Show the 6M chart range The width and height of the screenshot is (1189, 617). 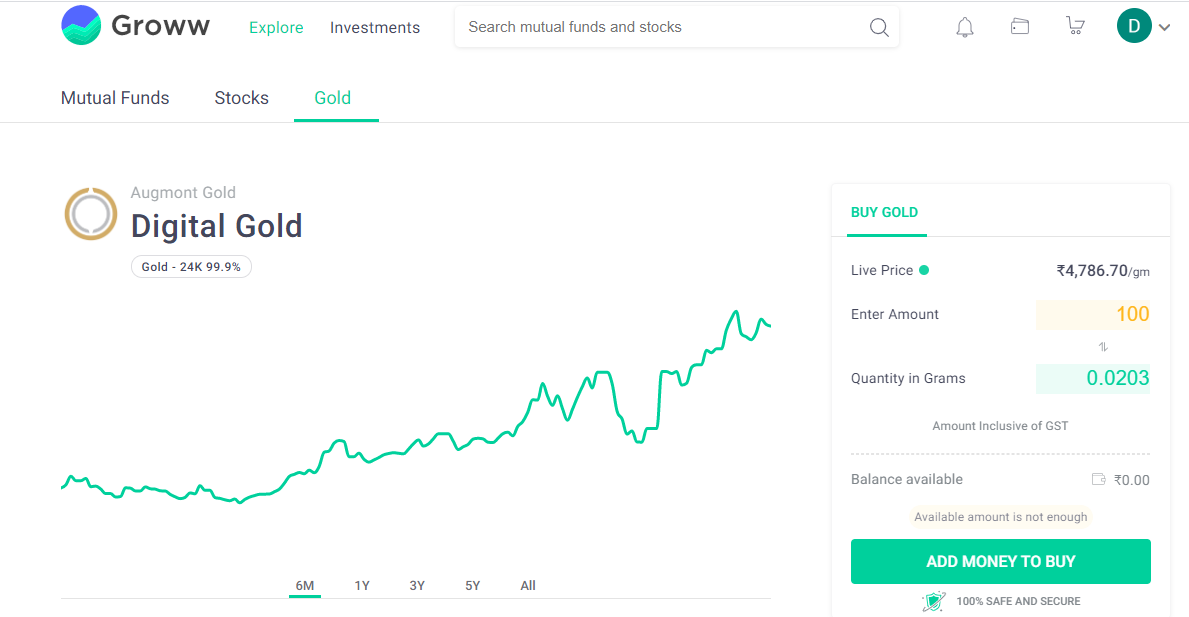(305, 585)
